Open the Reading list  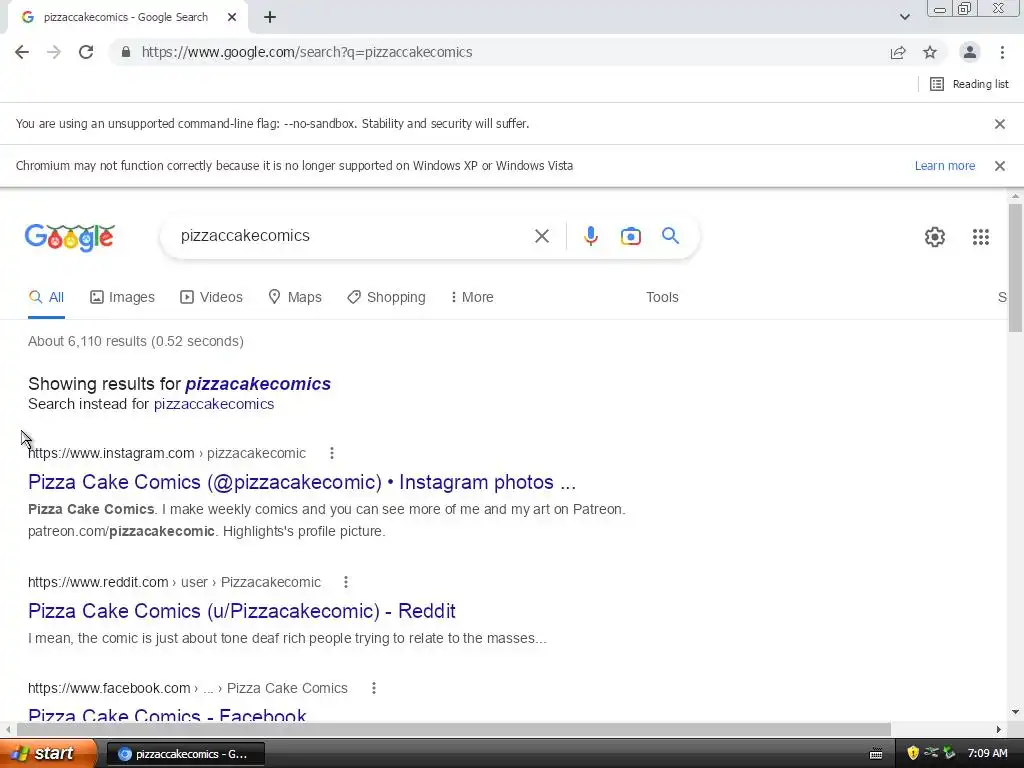pyautogui.click(x=969, y=84)
